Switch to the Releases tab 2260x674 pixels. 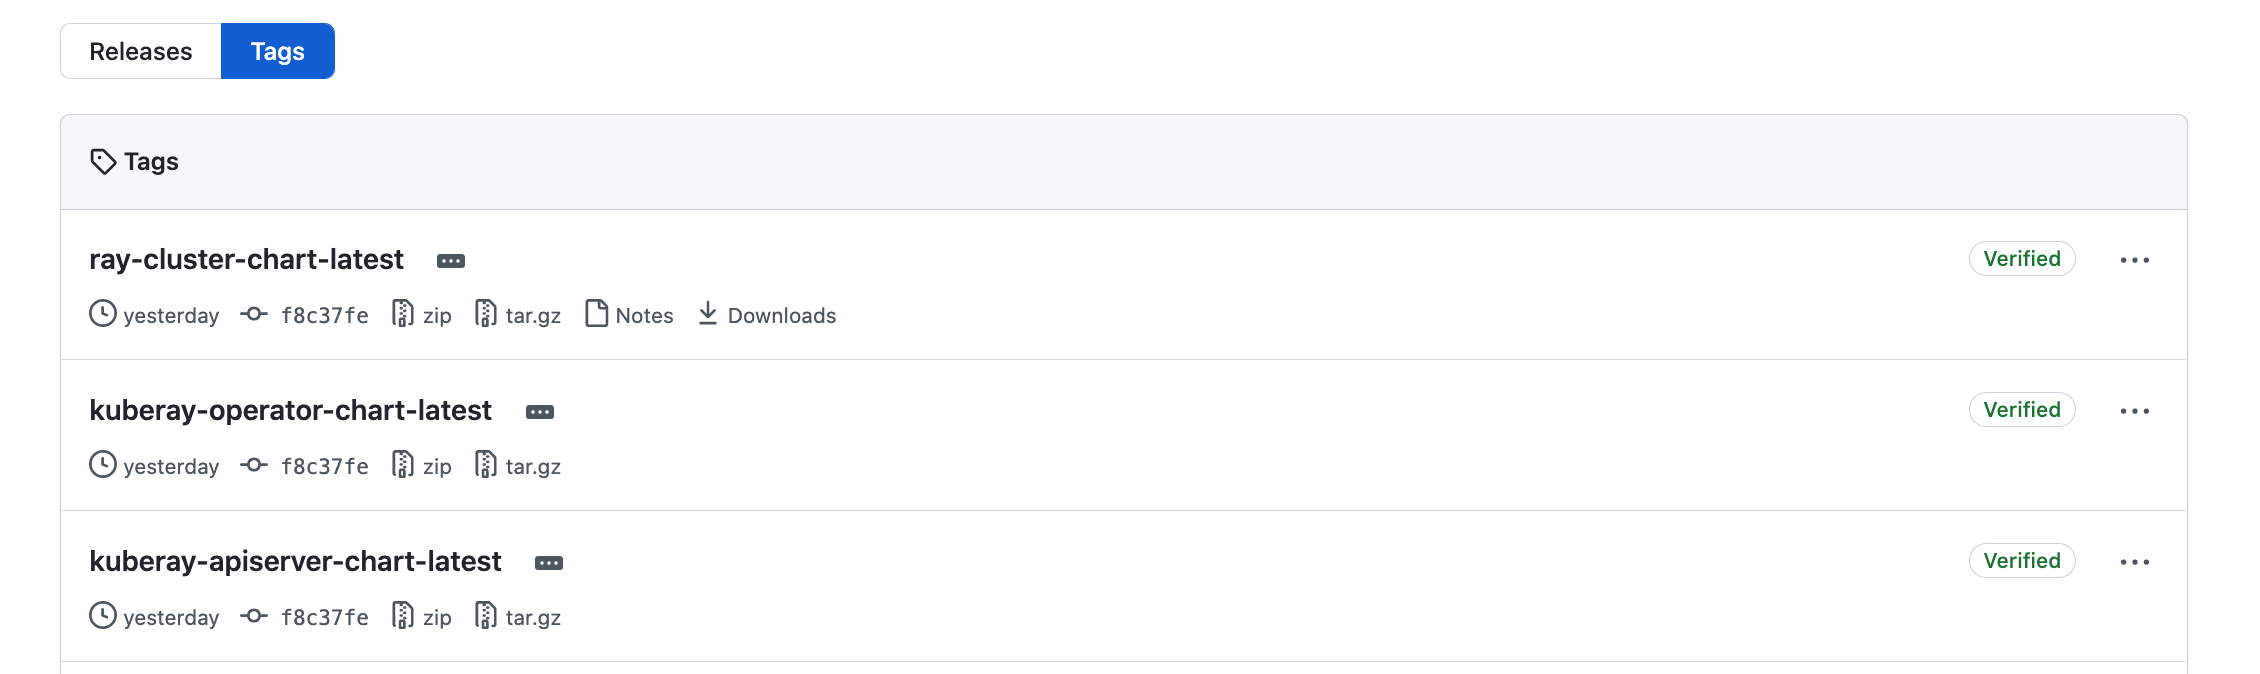click(x=141, y=50)
